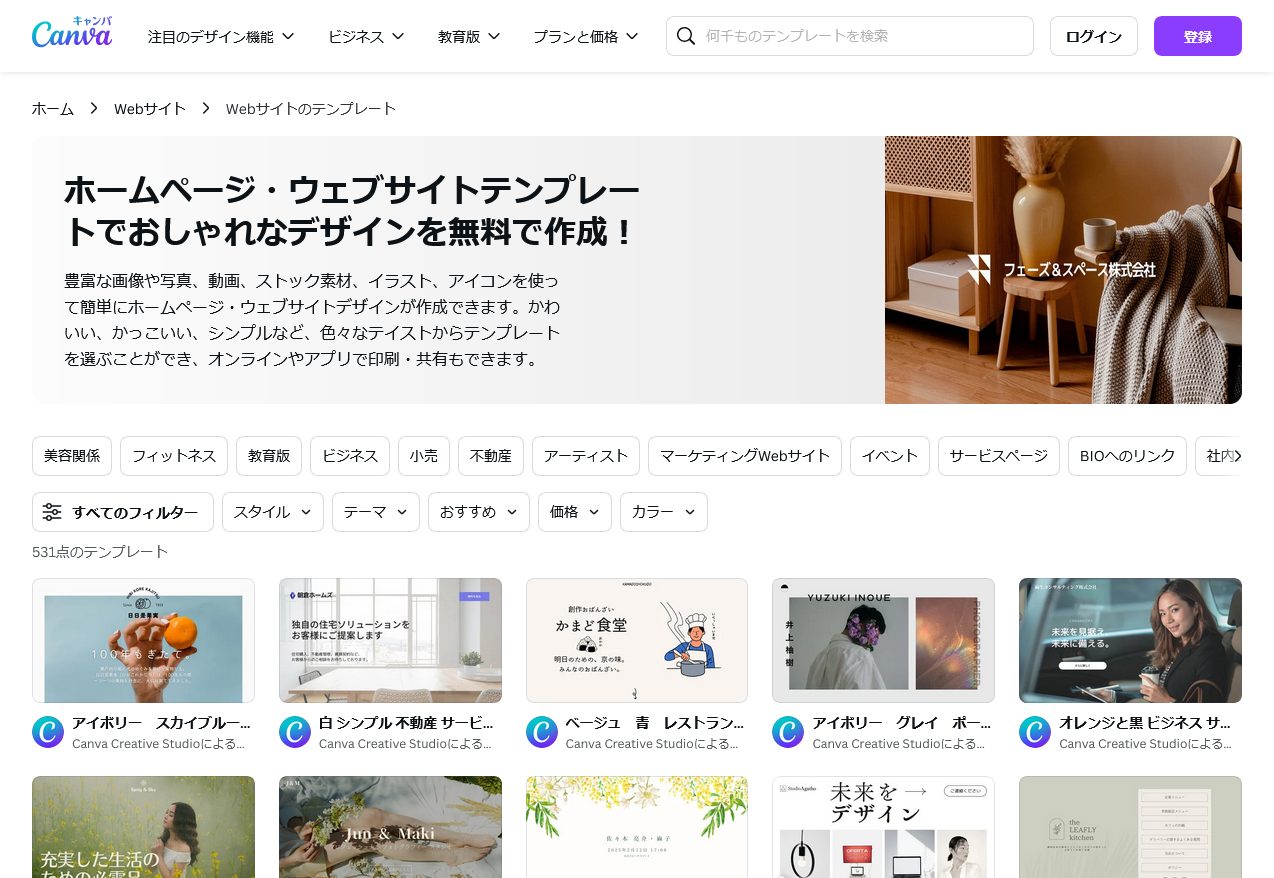
Task: Open the テーマ filter dropdown
Action: pos(376,512)
